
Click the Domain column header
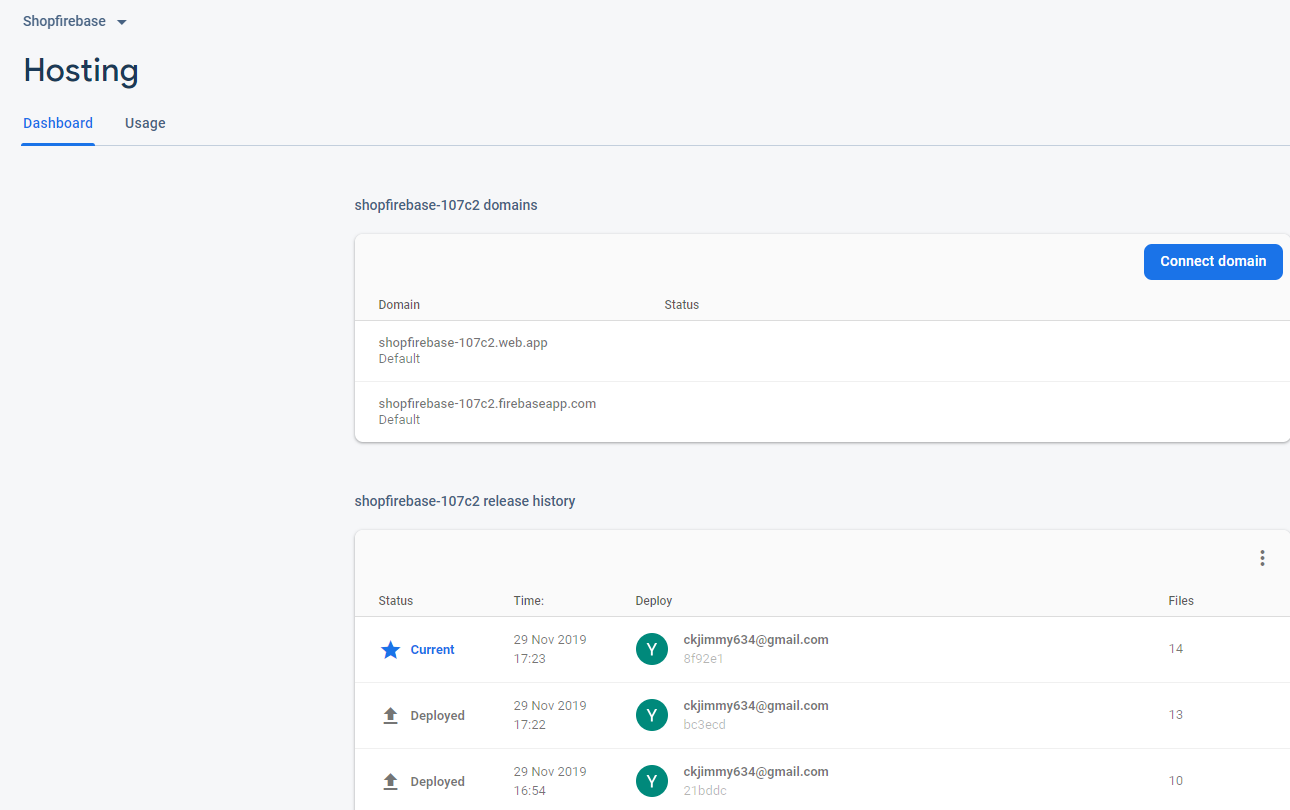[399, 304]
